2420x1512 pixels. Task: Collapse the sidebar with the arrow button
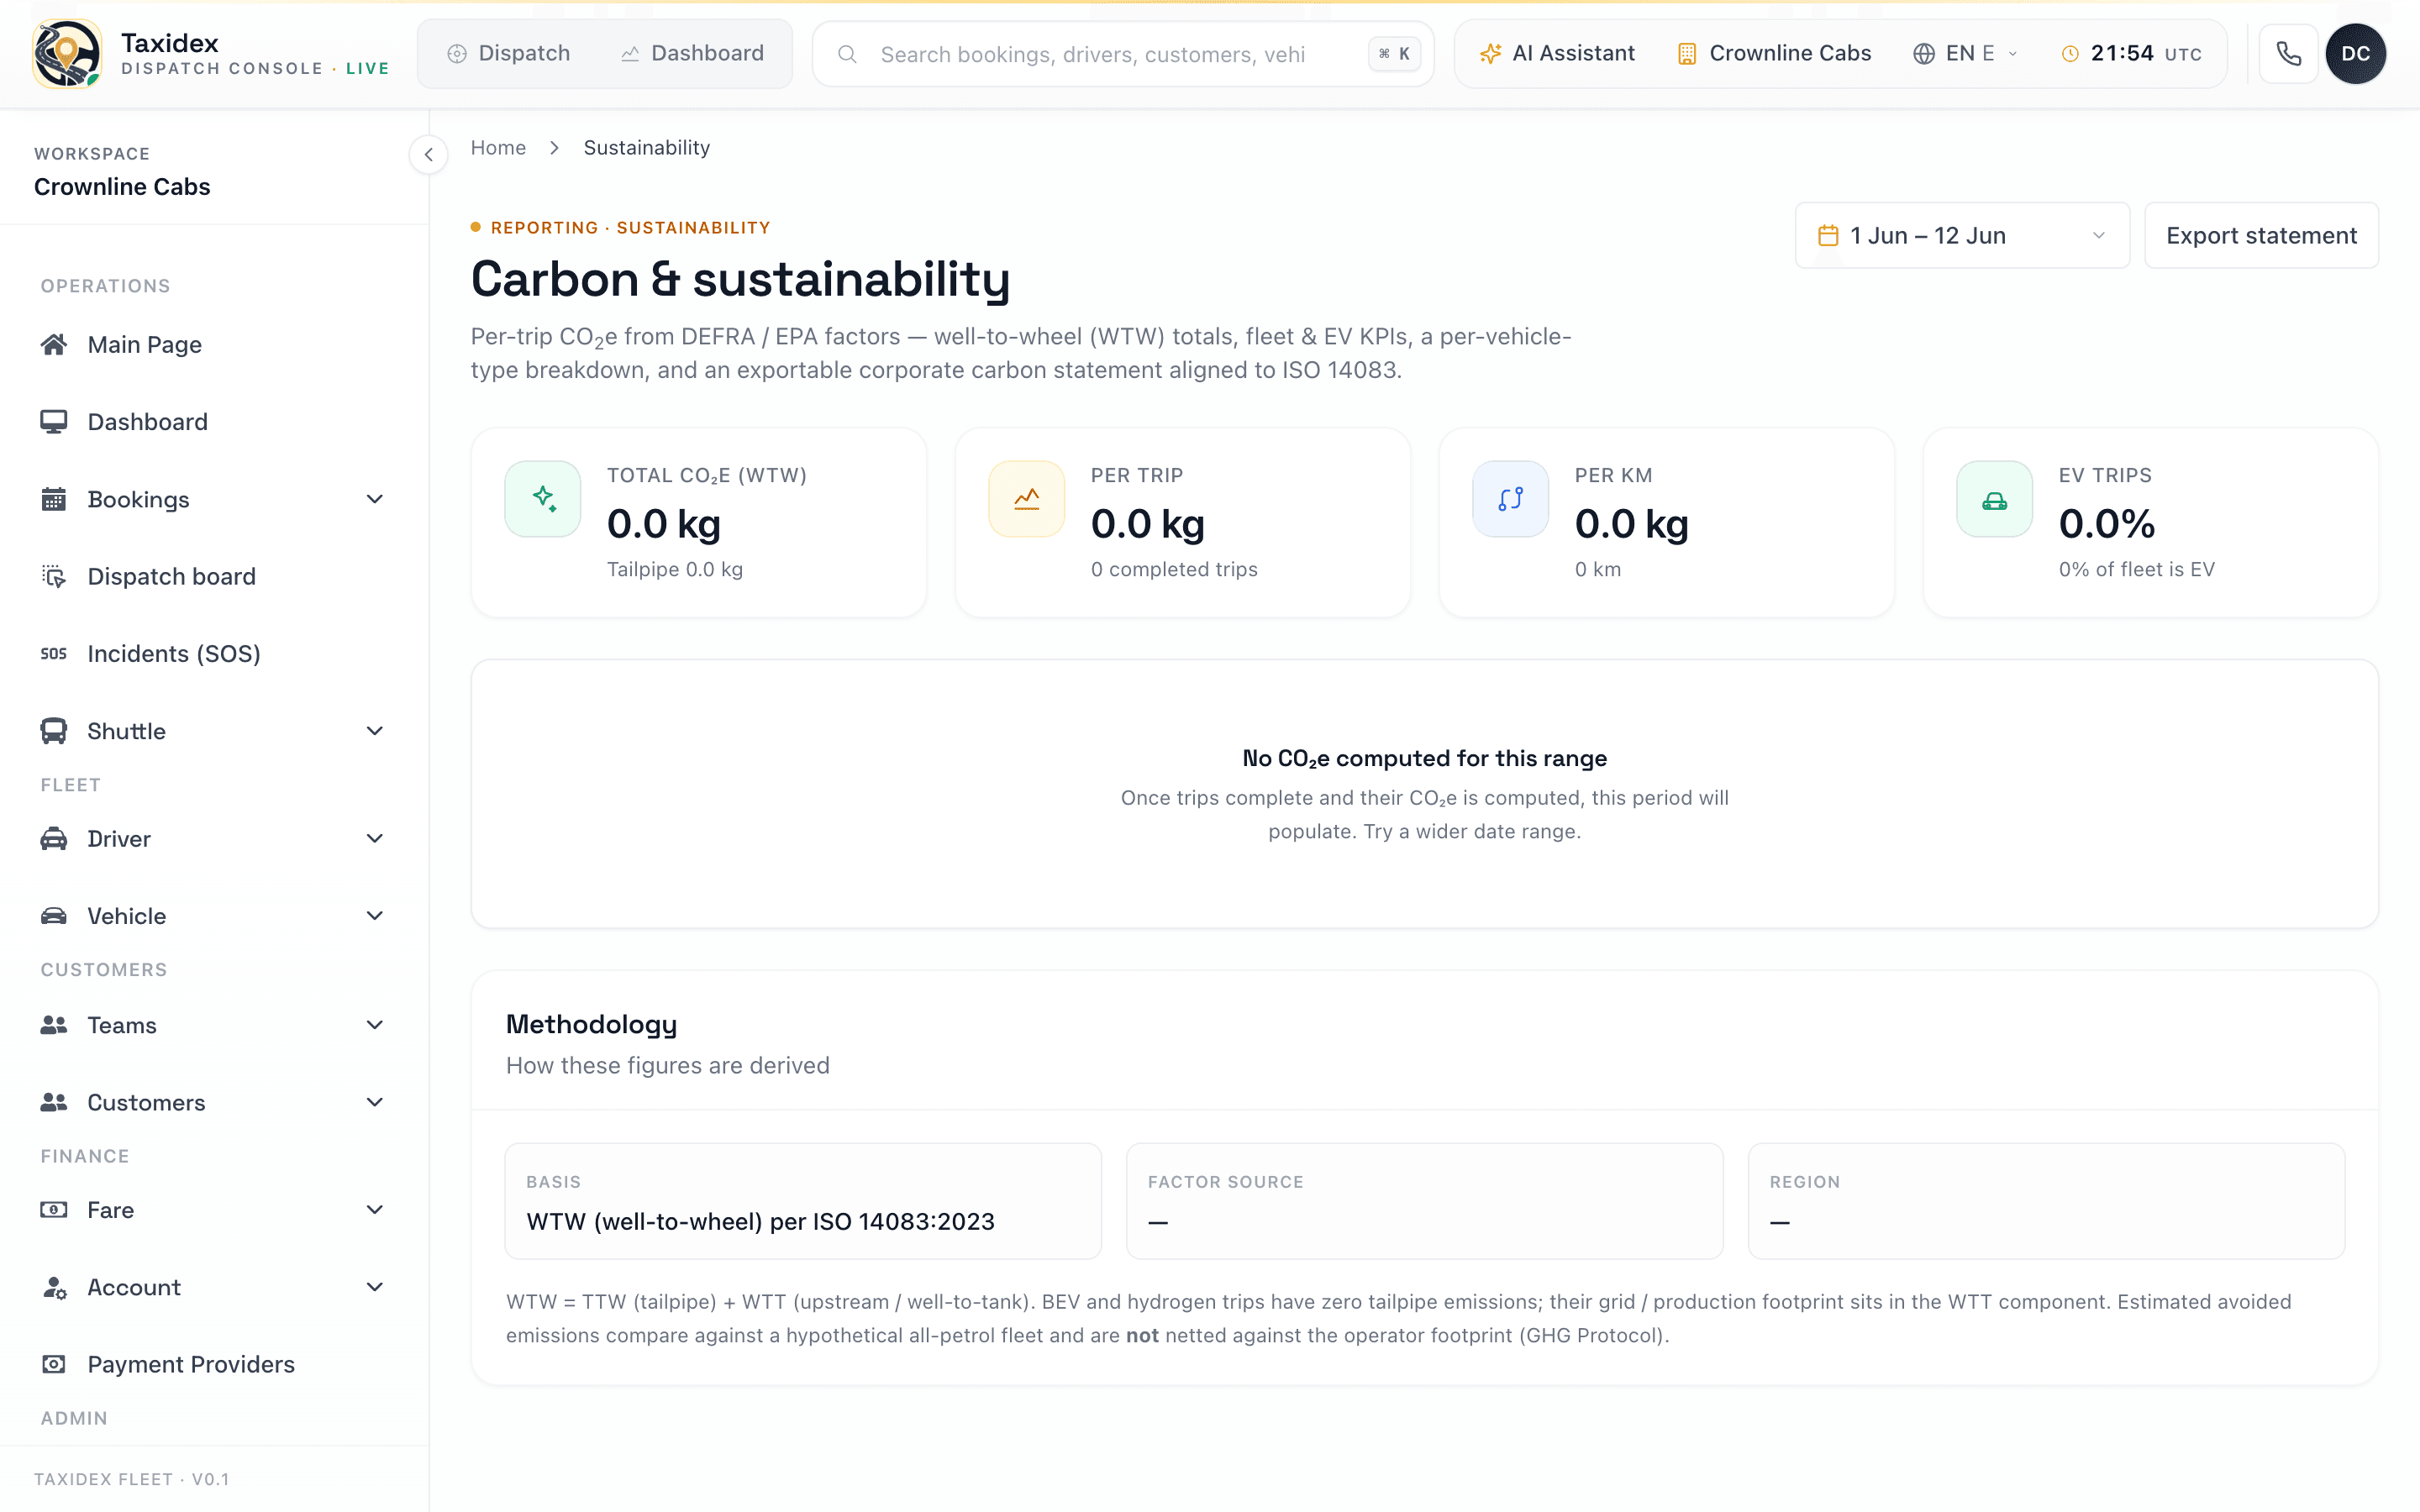(428, 154)
